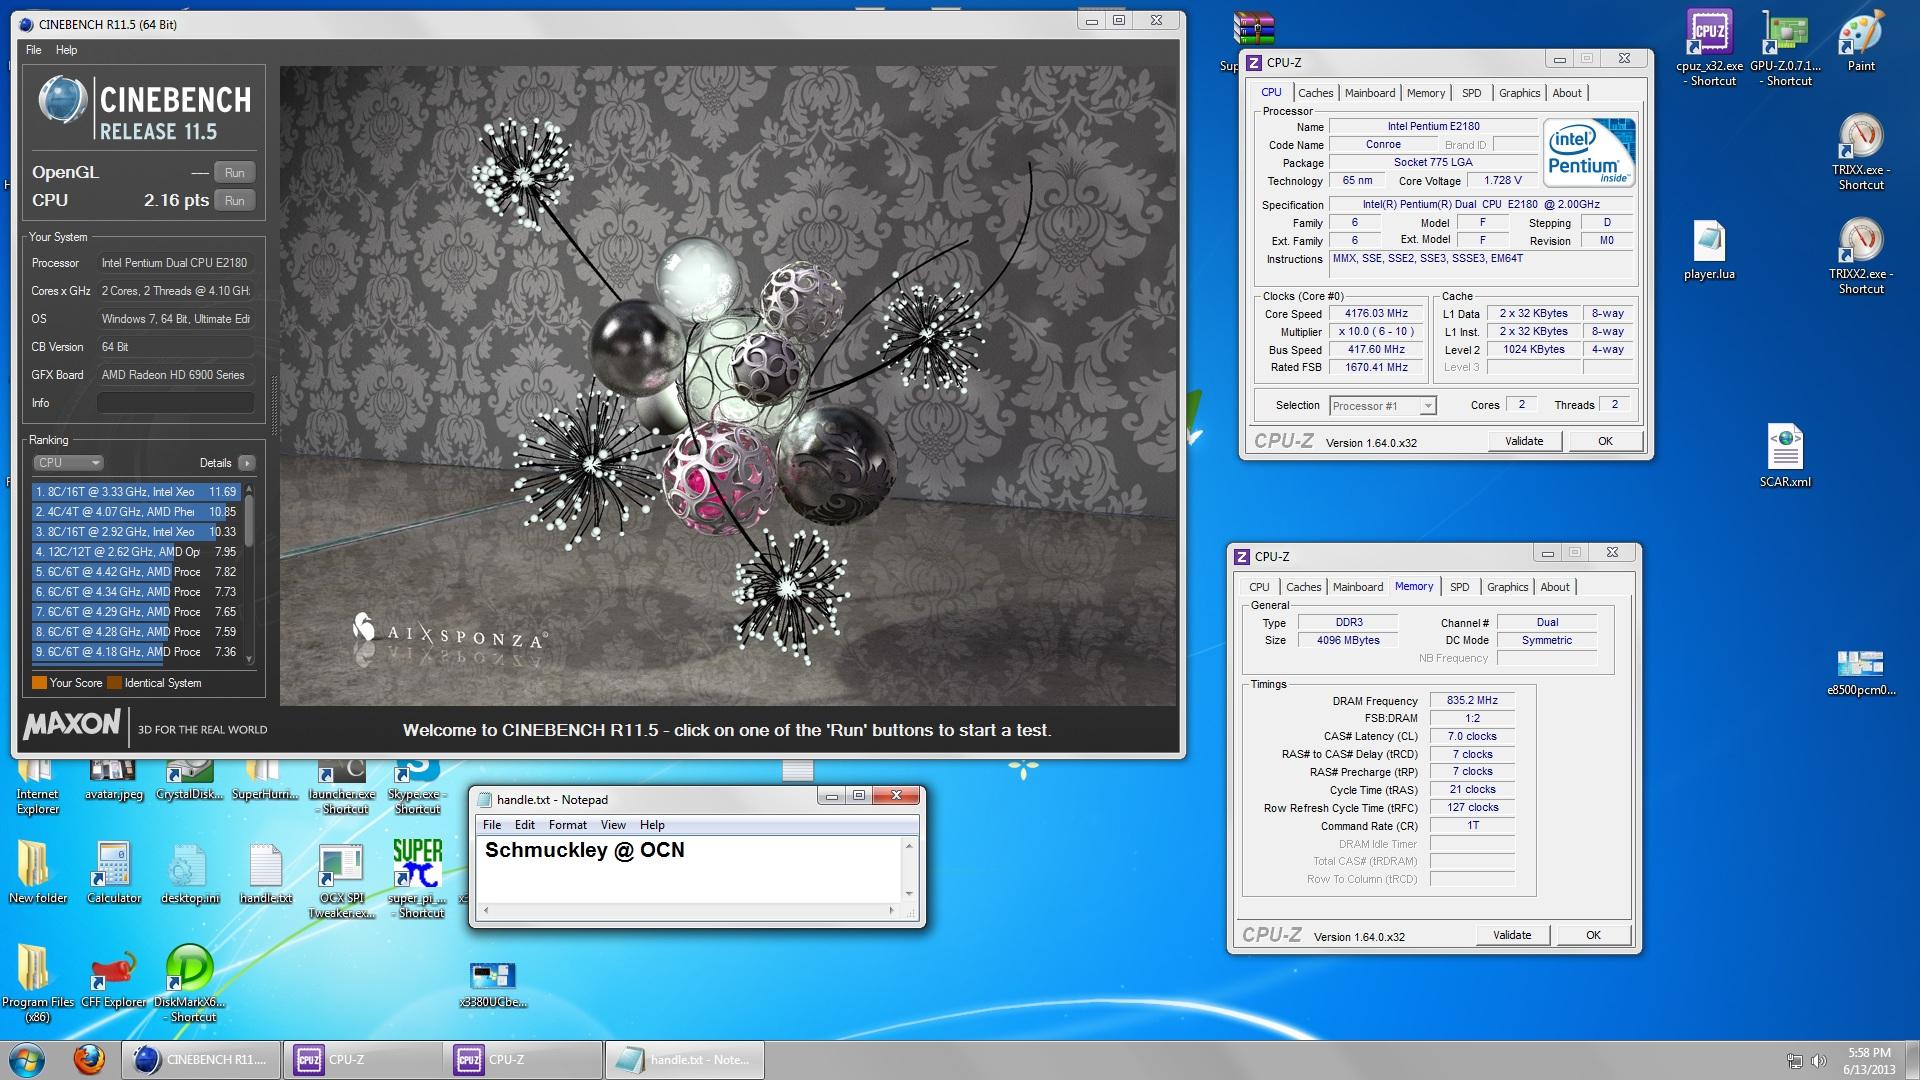Open Internet Explorer desktop icon

tap(37, 788)
